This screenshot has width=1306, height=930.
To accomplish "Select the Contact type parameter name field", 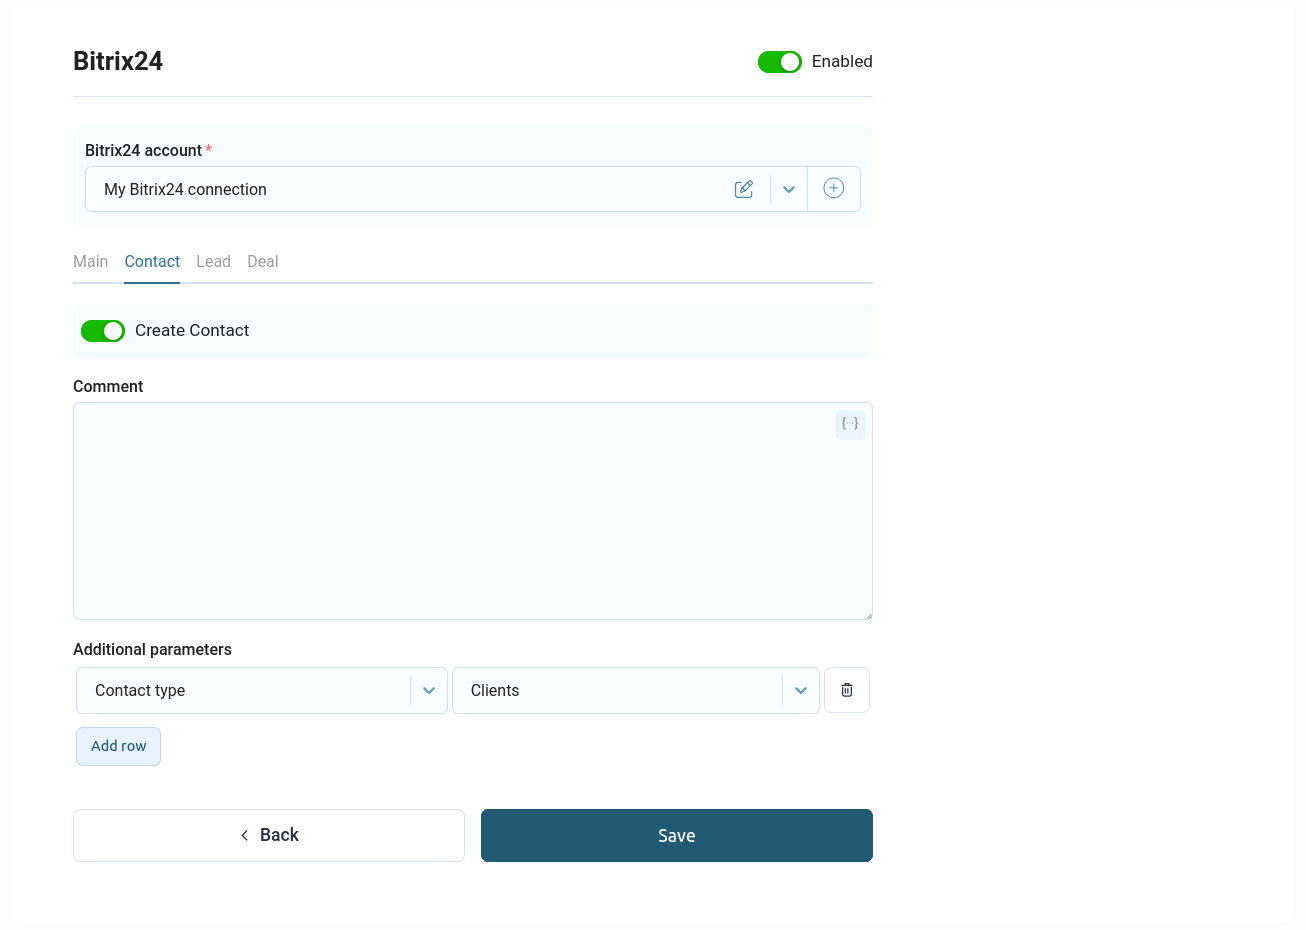I will click(x=240, y=691).
